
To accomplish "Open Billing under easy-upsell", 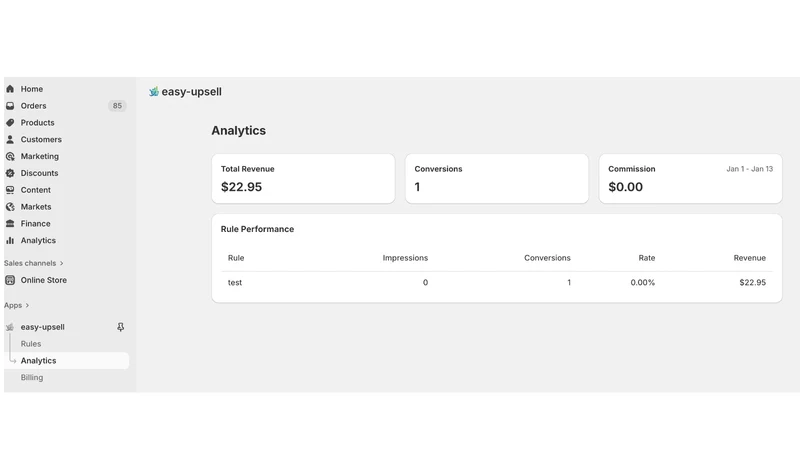I will coord(32,378).
